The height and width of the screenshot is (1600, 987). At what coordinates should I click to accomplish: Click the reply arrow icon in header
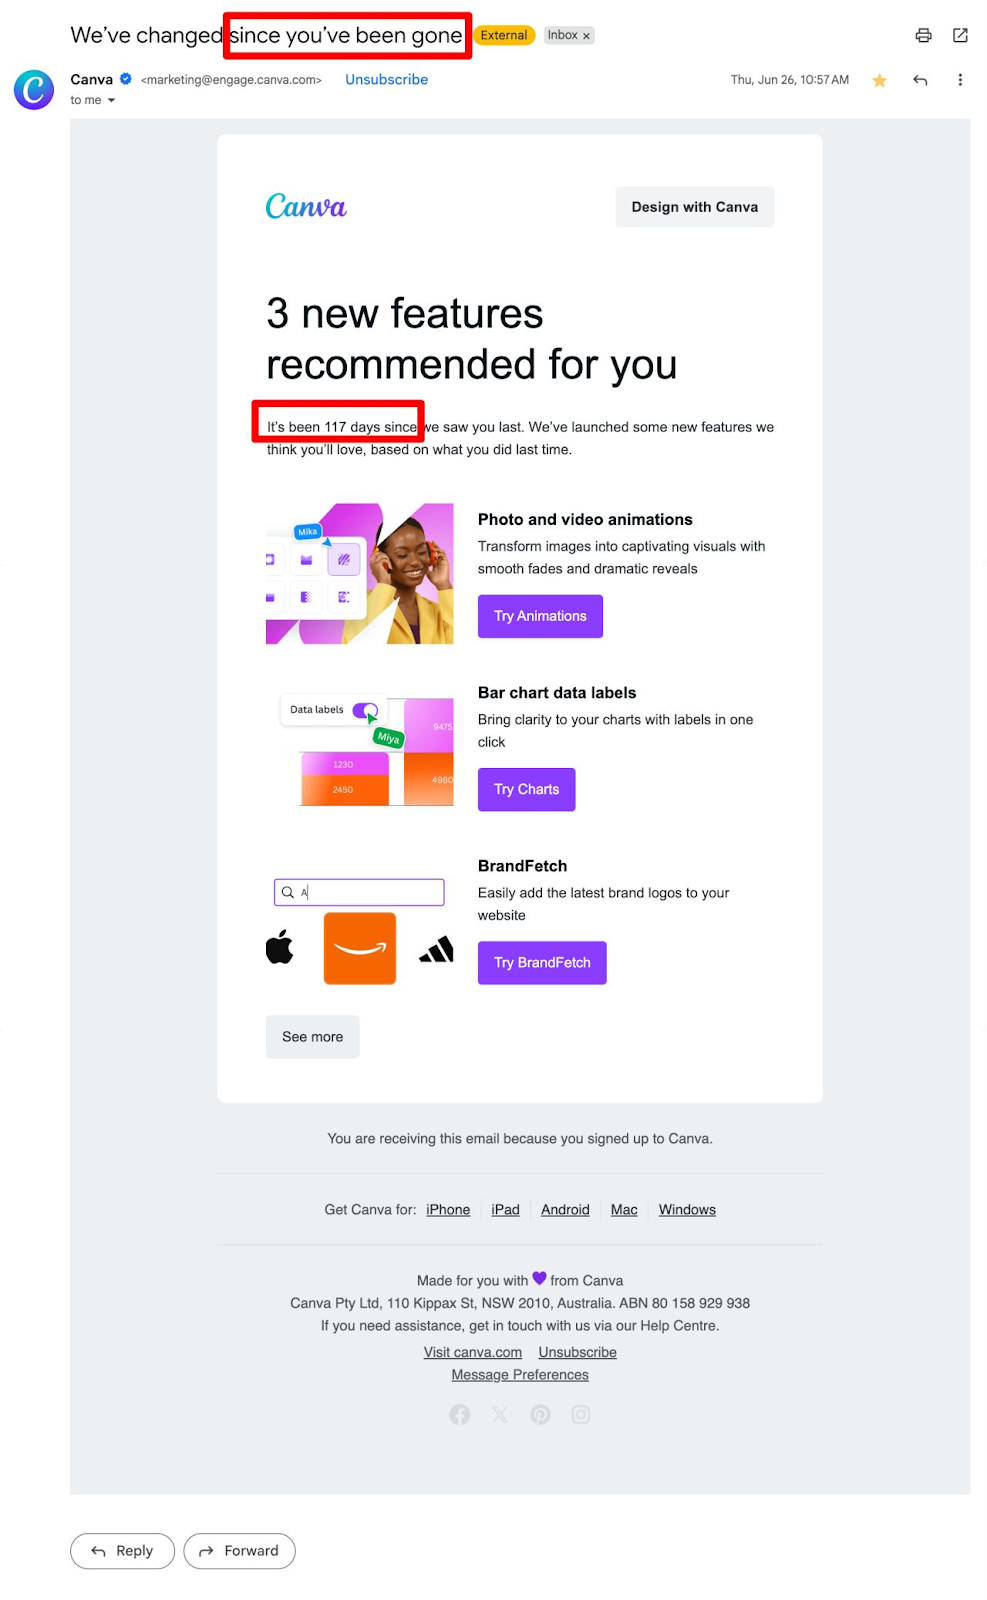(x=920, y=80)
